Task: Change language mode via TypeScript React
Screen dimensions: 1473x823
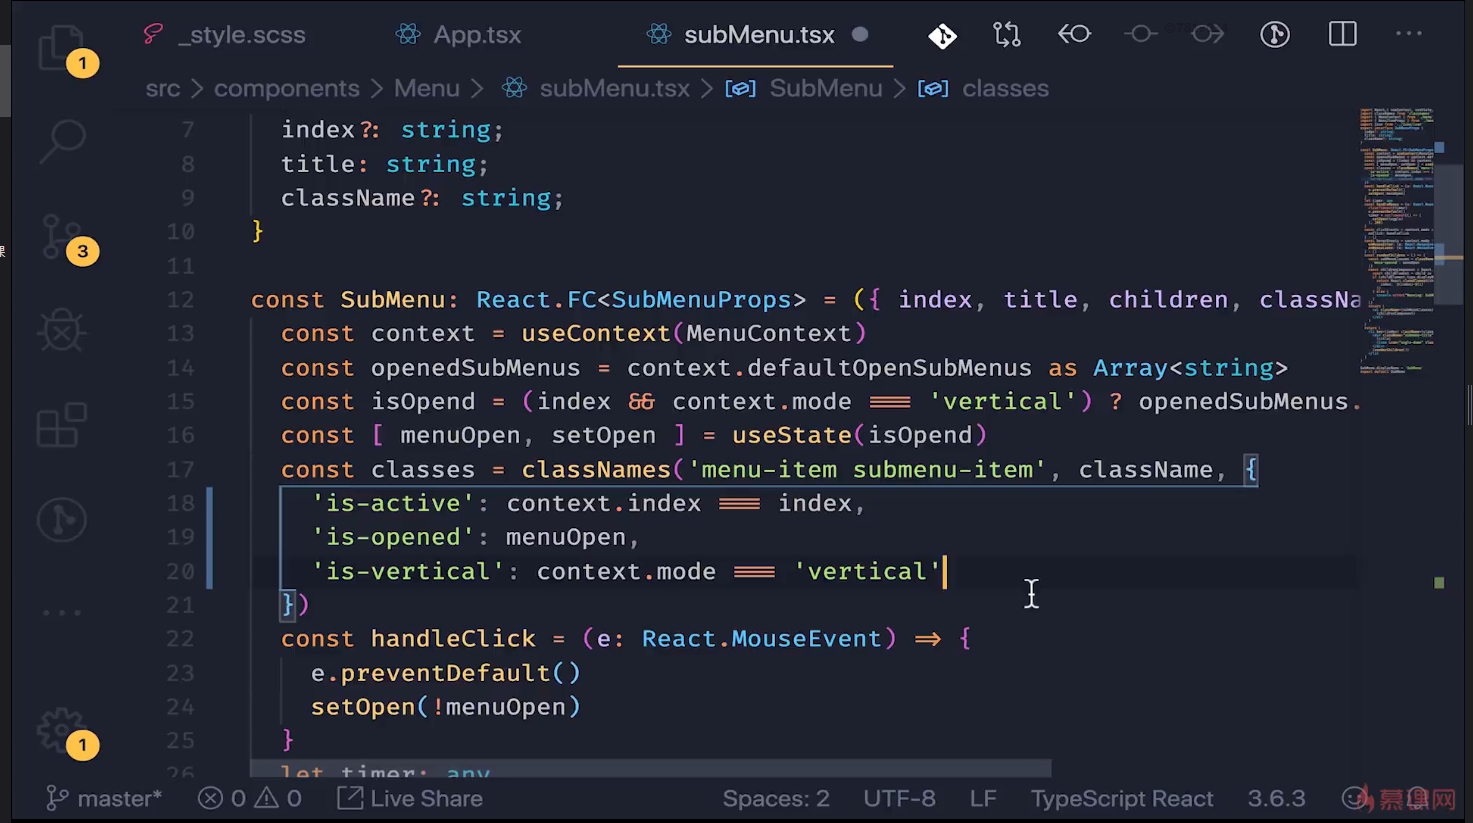Action: tap(1122, 799)
